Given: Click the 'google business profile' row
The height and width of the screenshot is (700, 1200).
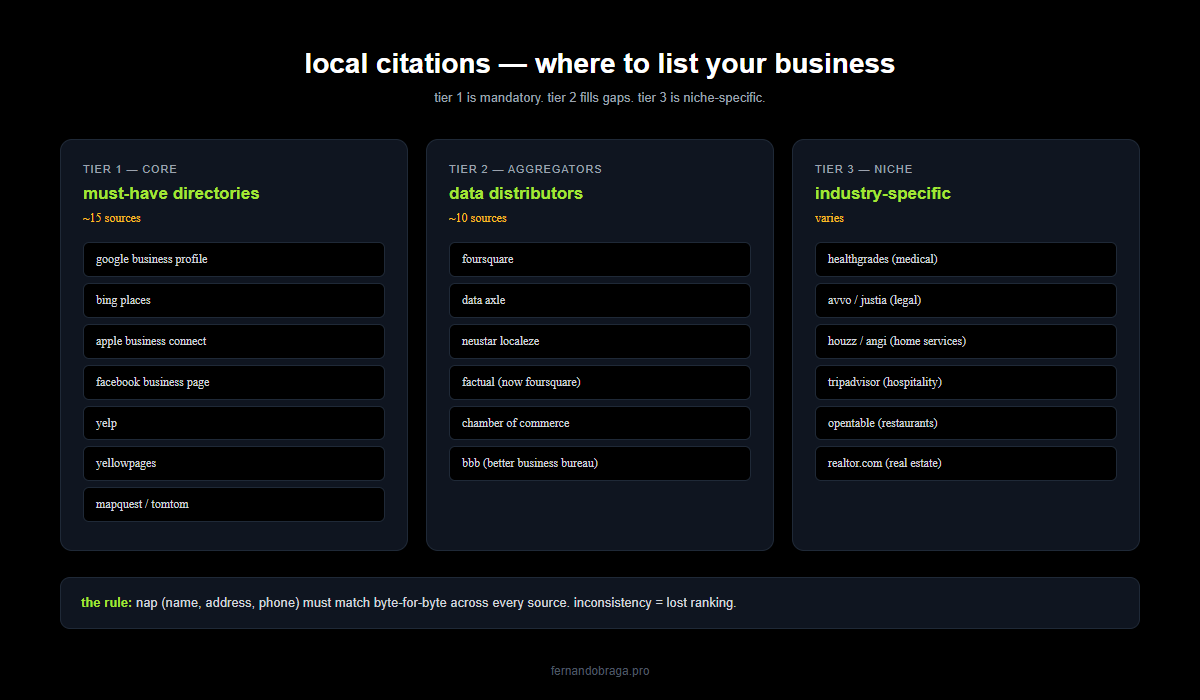Looking at the screenshot, I should tap(234, 259).
